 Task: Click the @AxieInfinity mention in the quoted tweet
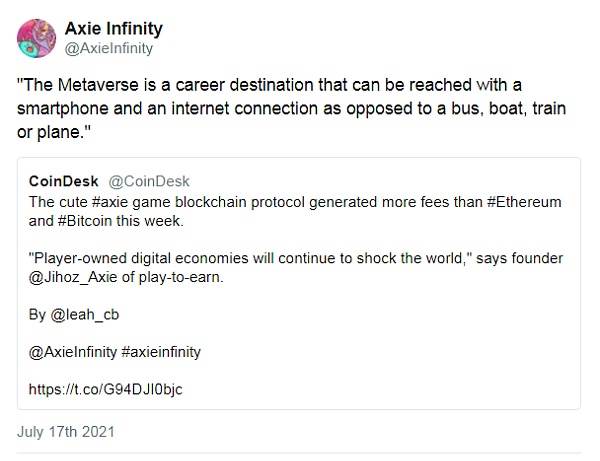(x=73, y=352)
